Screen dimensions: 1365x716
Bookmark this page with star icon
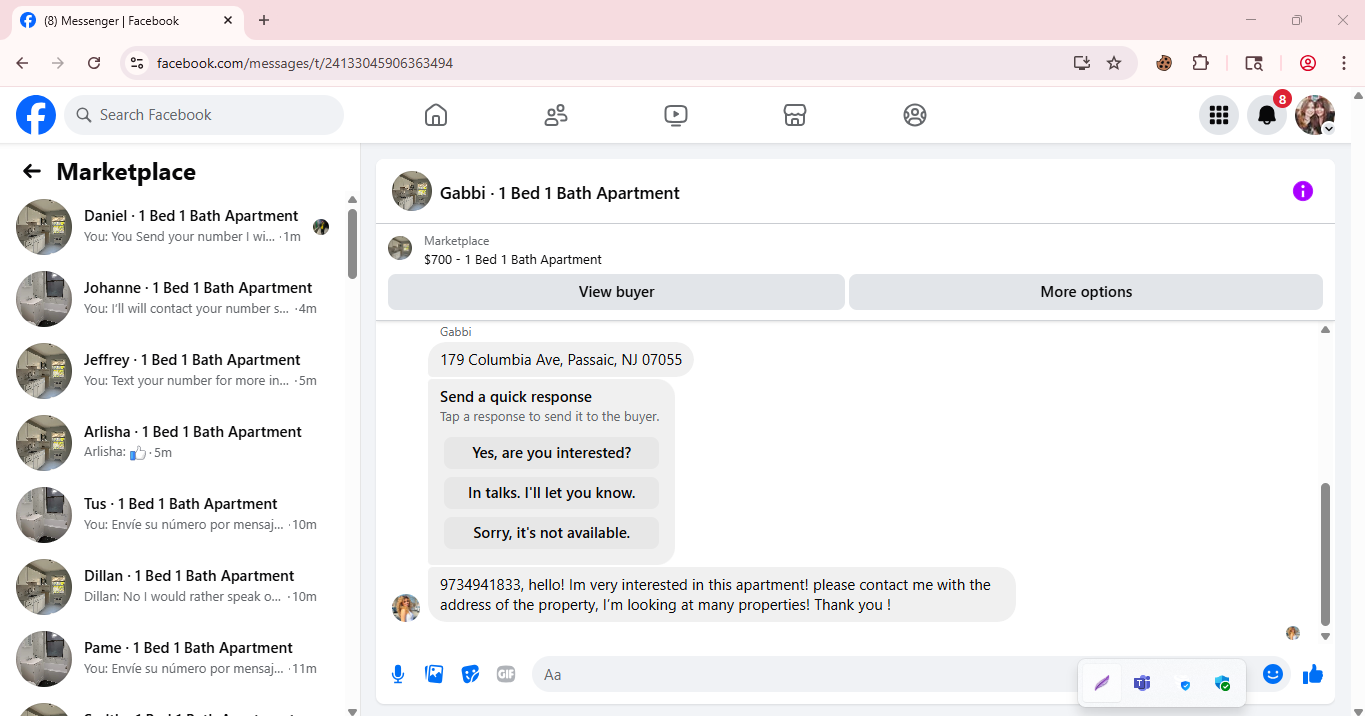tap(1114, 63)
